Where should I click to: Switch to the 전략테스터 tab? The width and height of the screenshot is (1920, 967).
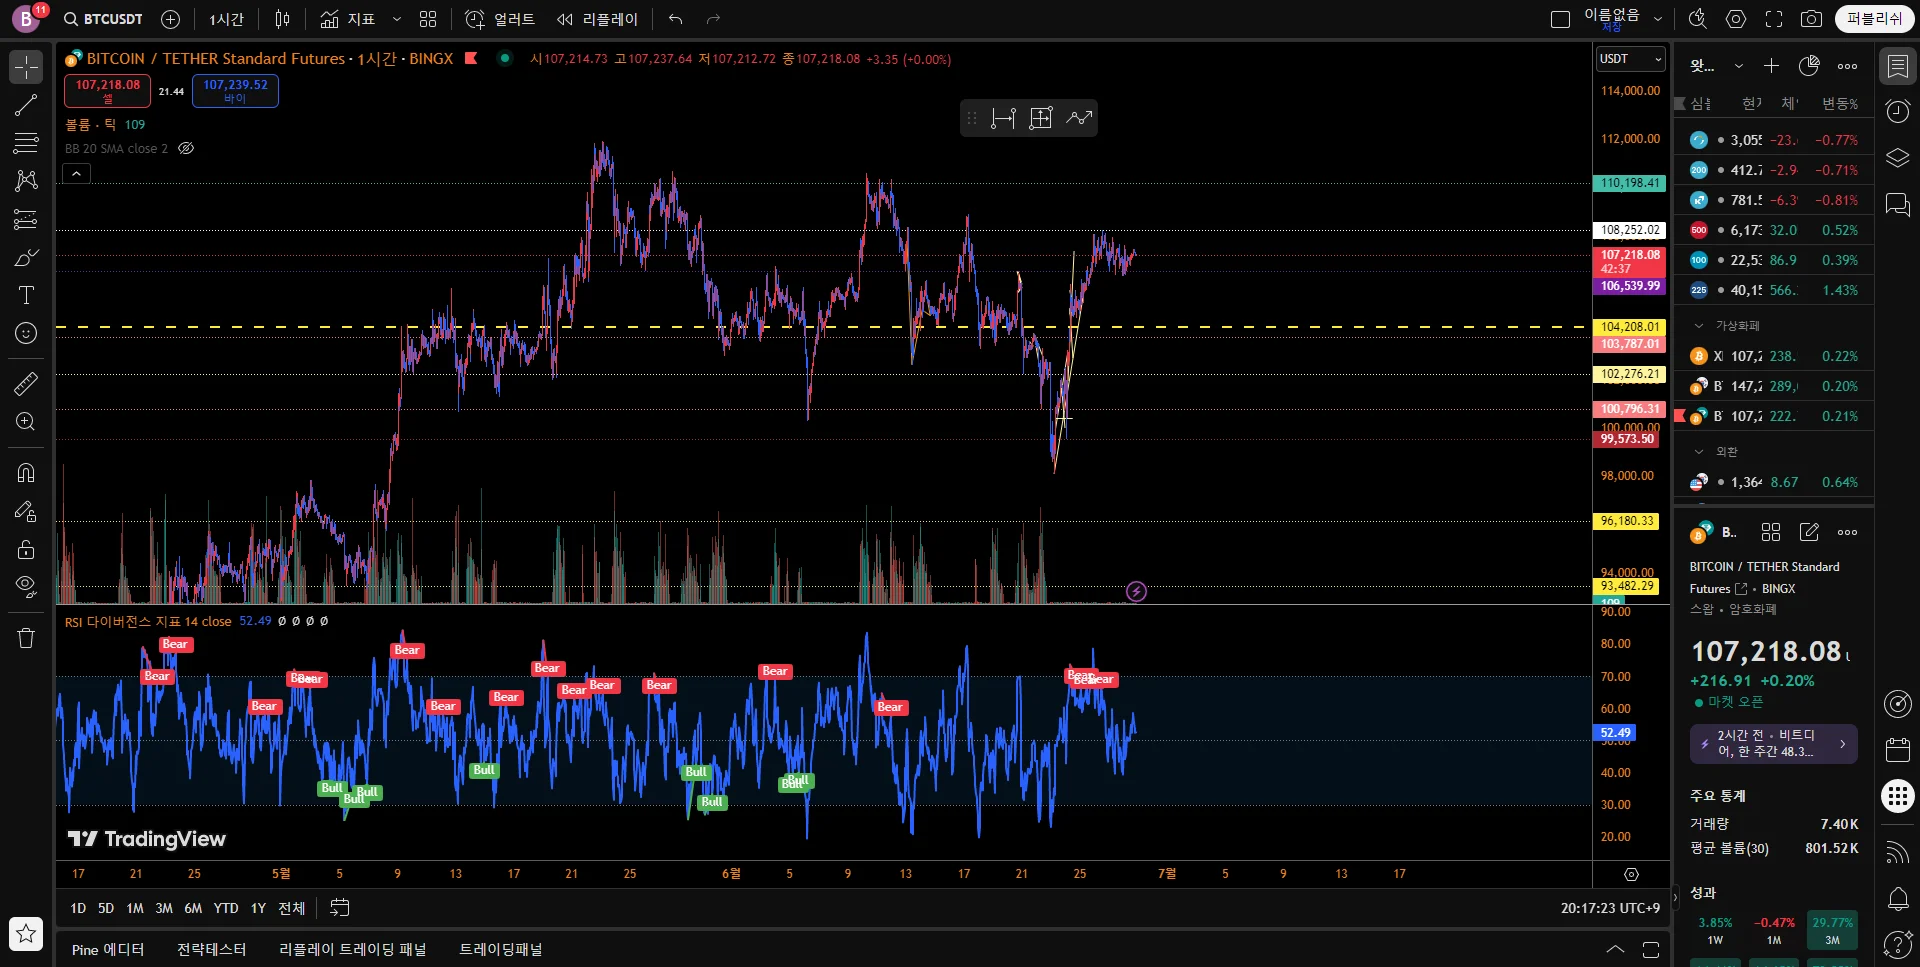tap(211, 949)
